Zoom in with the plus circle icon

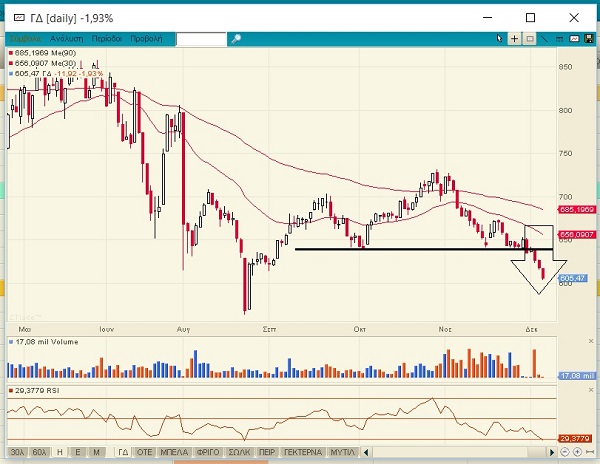coord(577,452)
